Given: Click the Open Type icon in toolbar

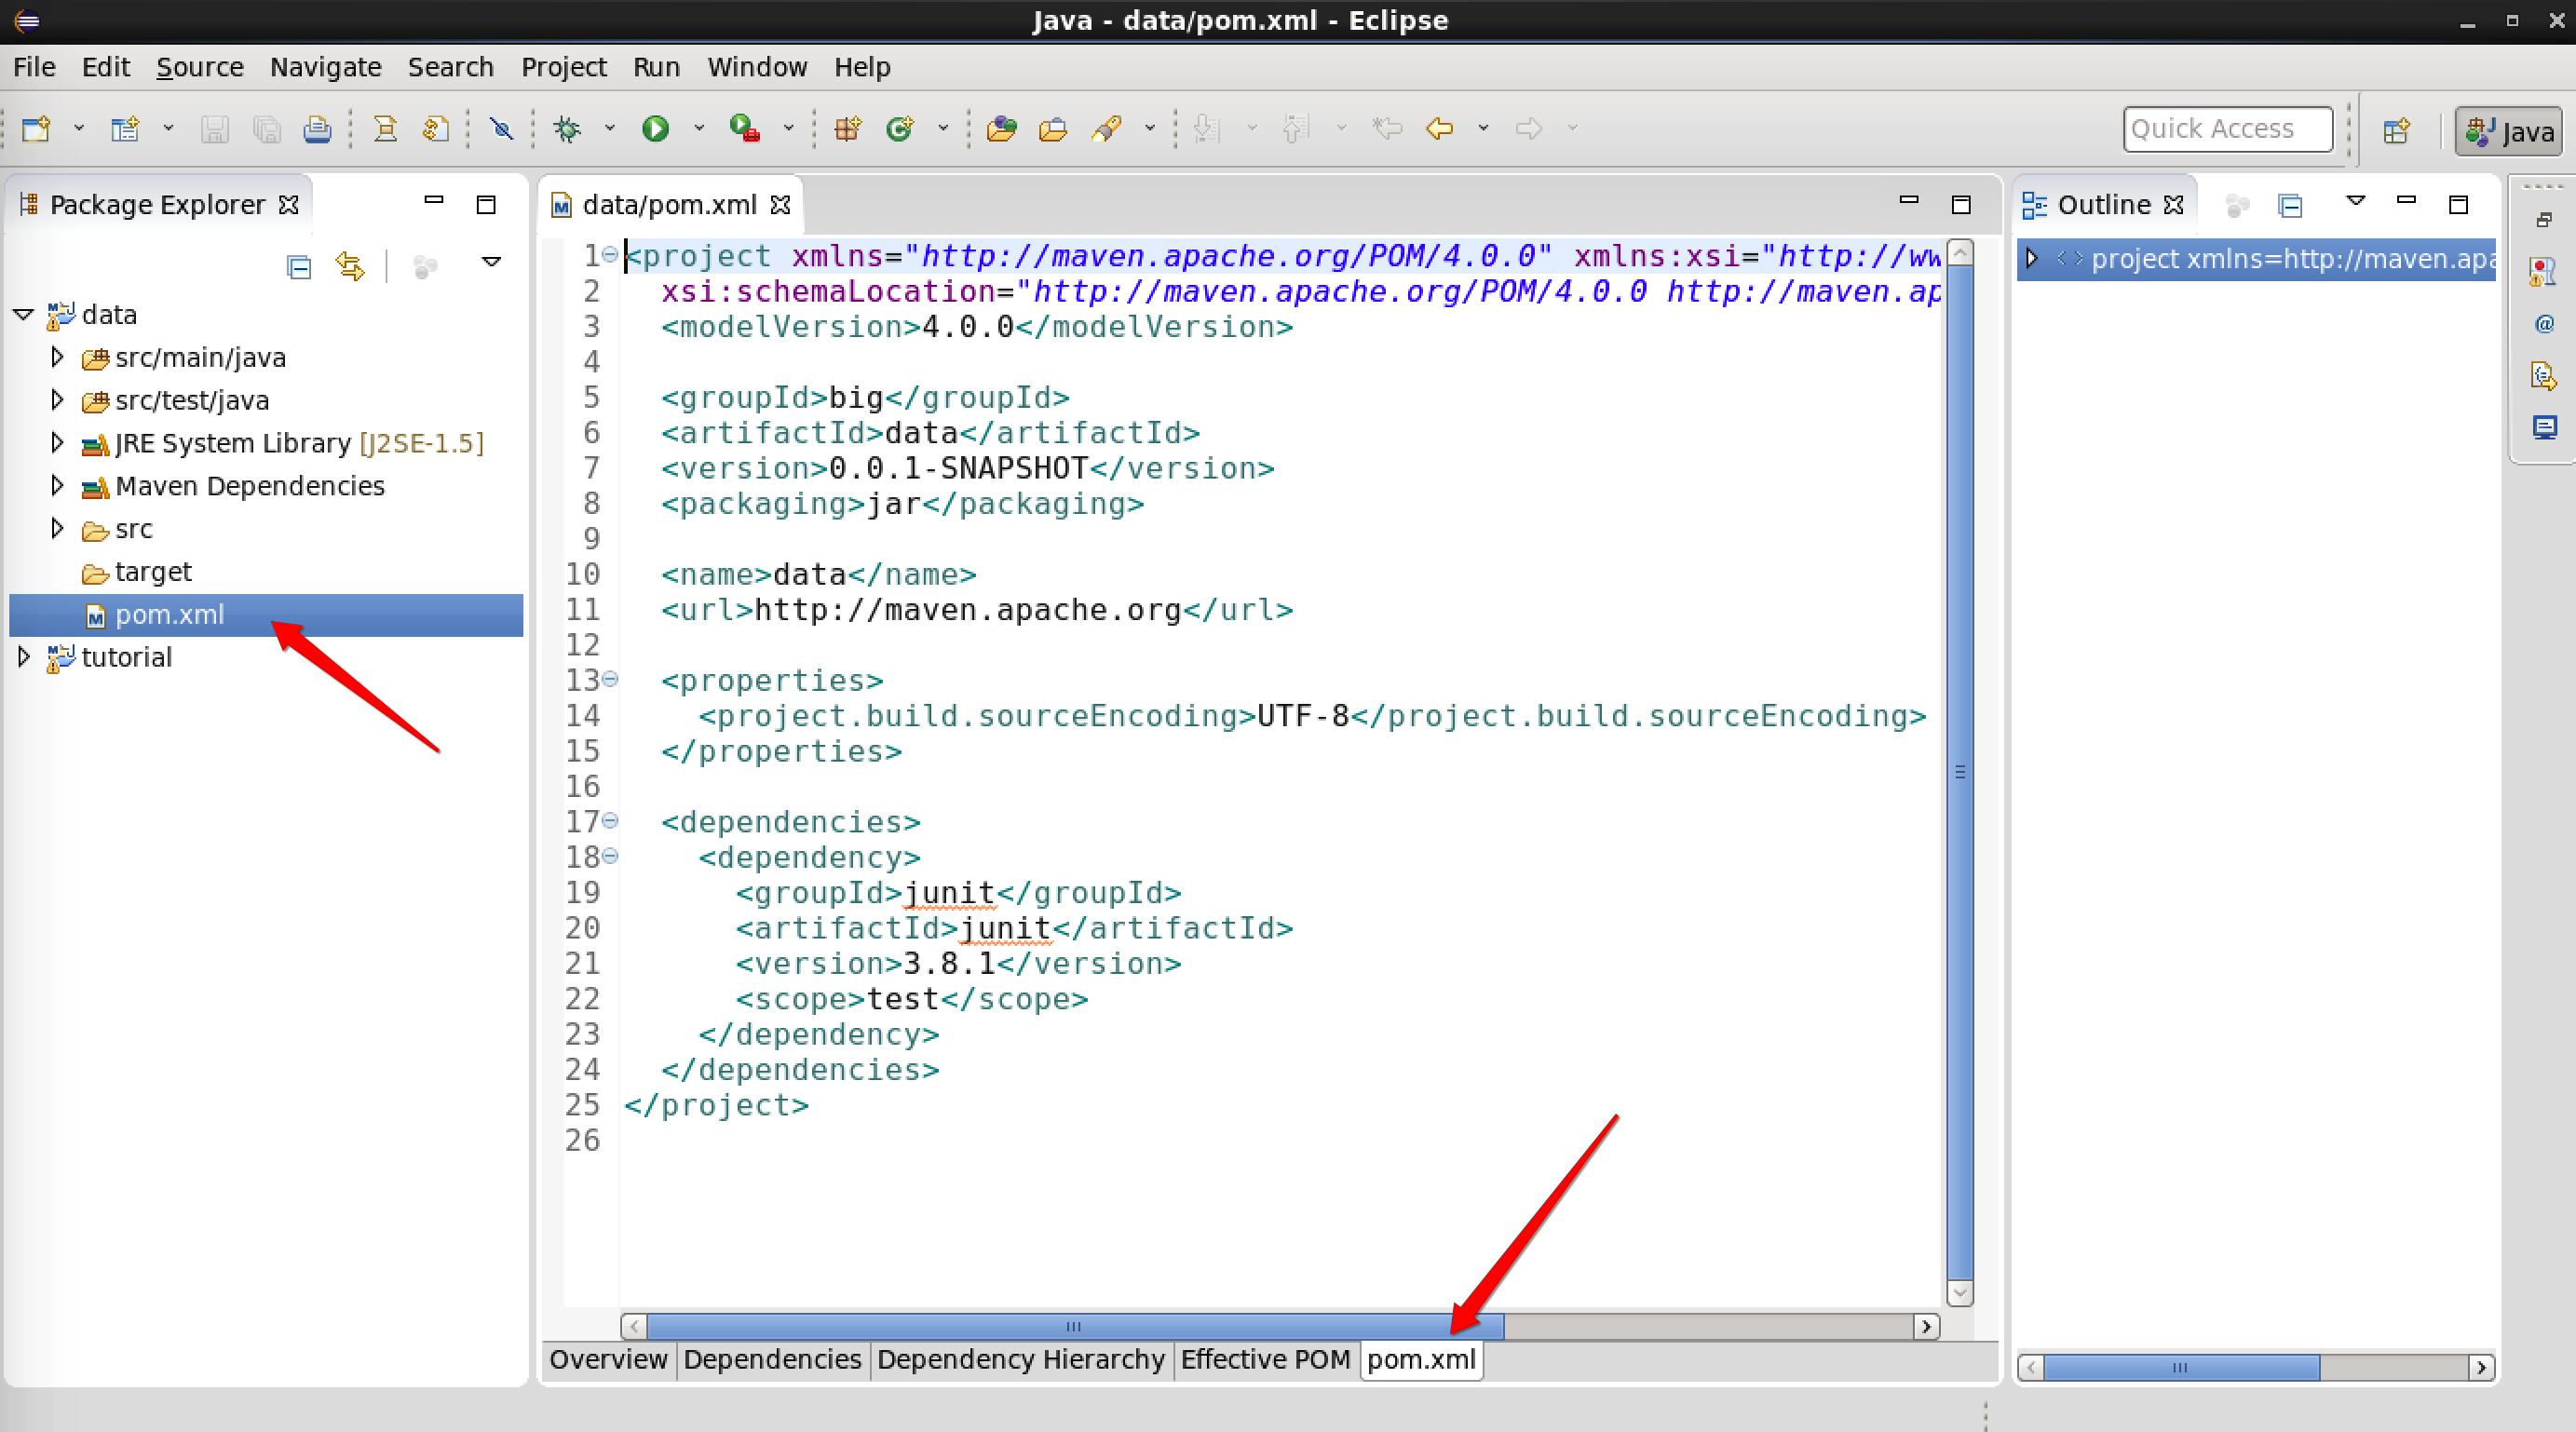Looking at the screenshot, I should tap(1001, 128).
